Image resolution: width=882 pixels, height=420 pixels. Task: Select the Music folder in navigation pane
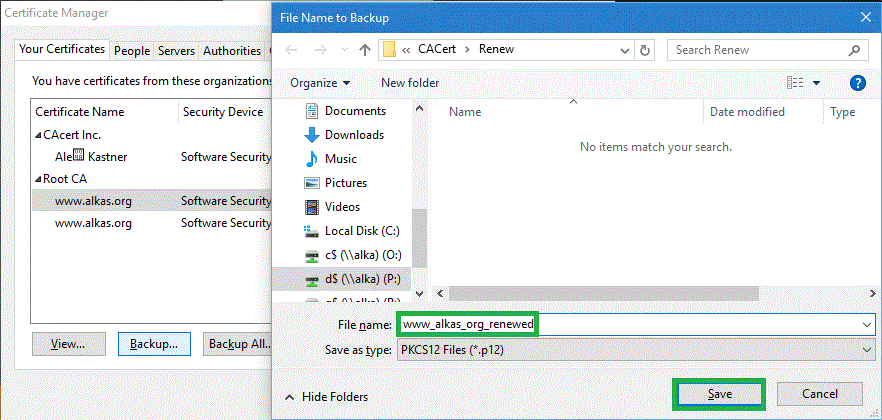point(340,159)
